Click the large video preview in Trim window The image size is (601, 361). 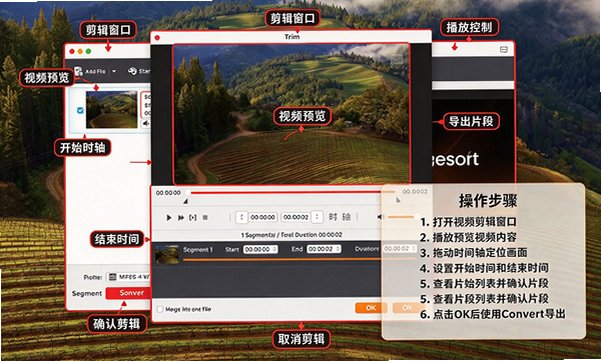pyautogui.click(x=291, y=114)
